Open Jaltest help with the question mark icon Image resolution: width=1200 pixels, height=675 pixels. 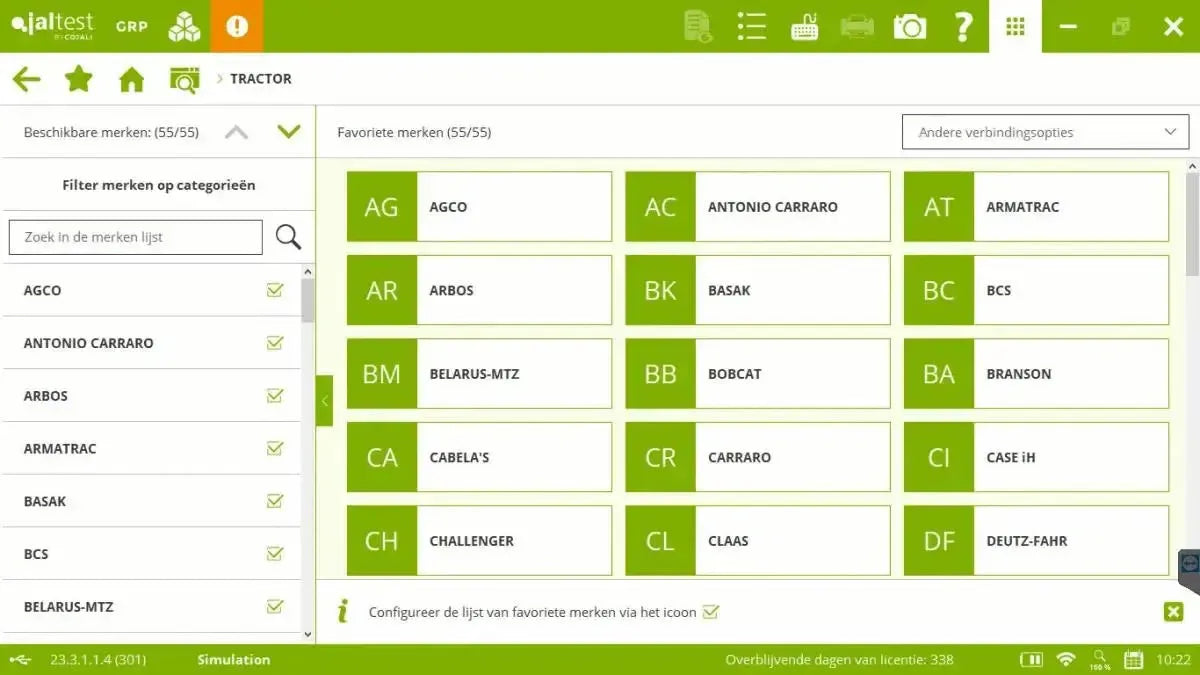[963, 27]
